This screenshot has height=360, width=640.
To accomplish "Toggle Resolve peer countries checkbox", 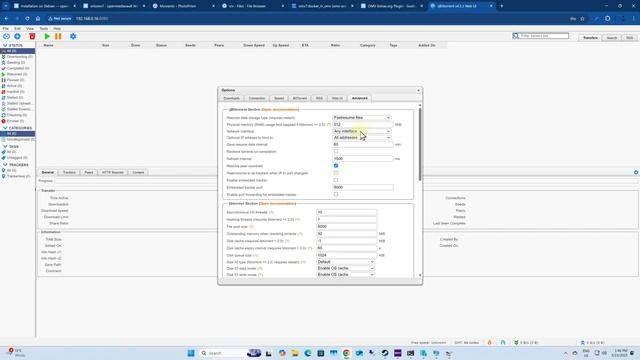I will [336, 166].
